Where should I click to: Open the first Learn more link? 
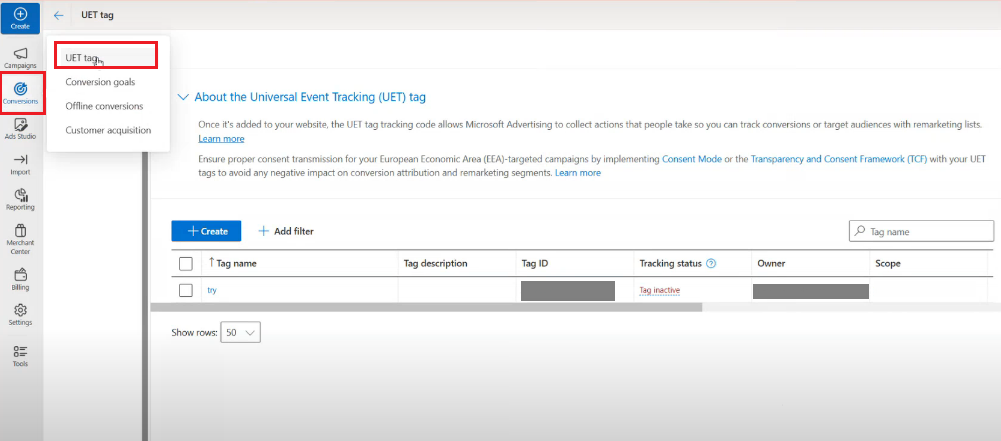[221, 138]
